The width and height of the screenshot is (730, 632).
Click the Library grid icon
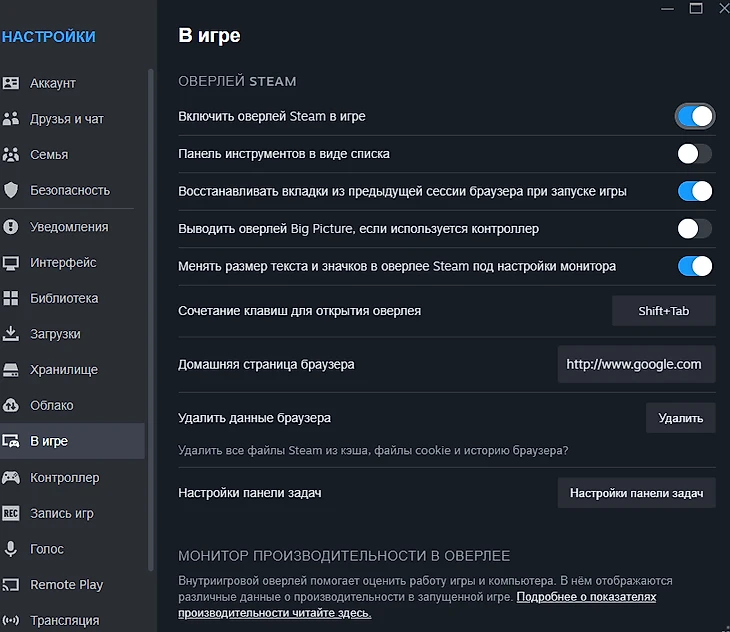(12, 298)
